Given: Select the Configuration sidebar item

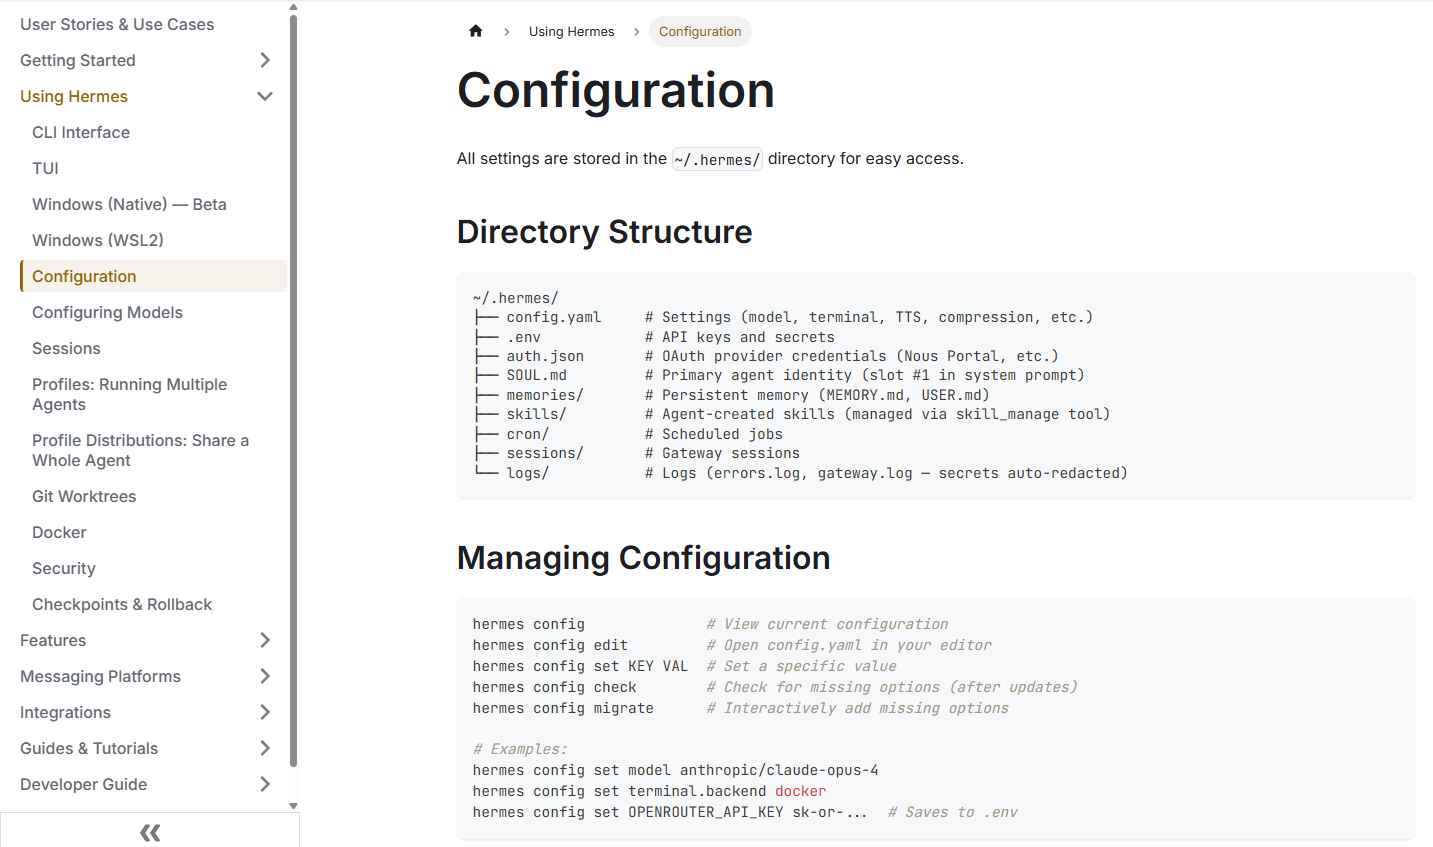Looking at the screenshot, I should click(x=153, y=276).
